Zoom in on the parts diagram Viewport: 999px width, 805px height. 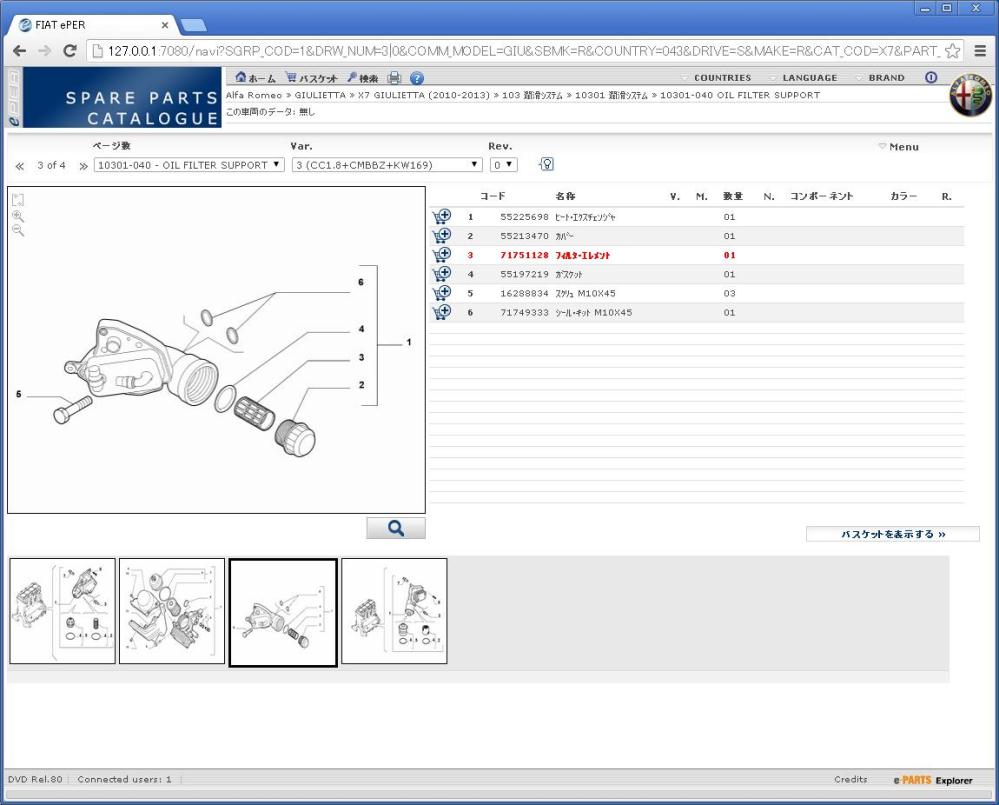coord(18,216)
